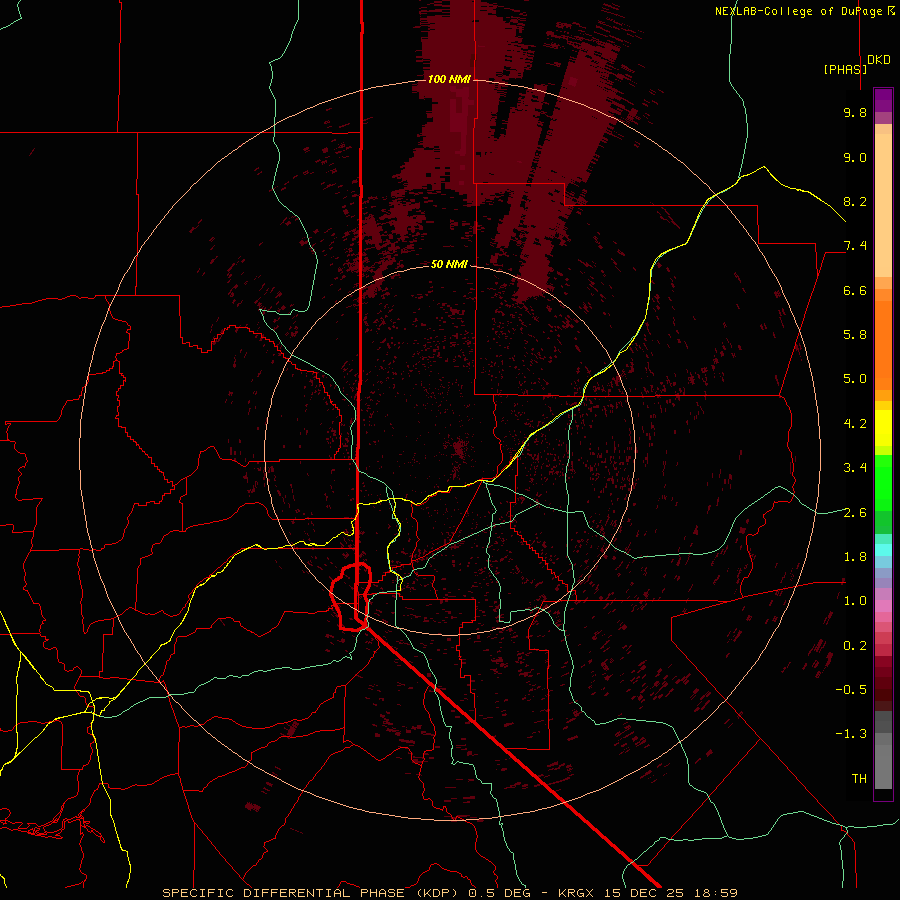The width and height of the screenshot is (900, 900).
Task: Click the 4.2 value on the color scale
Action: [x=855, y=424]
